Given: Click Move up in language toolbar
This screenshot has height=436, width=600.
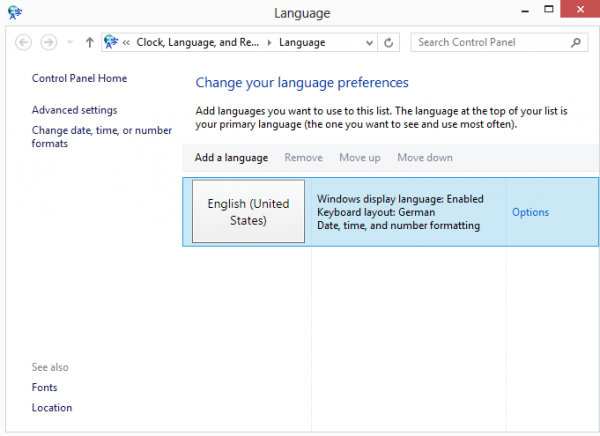Looking at the screenshot, I should (x=360, y=158).
